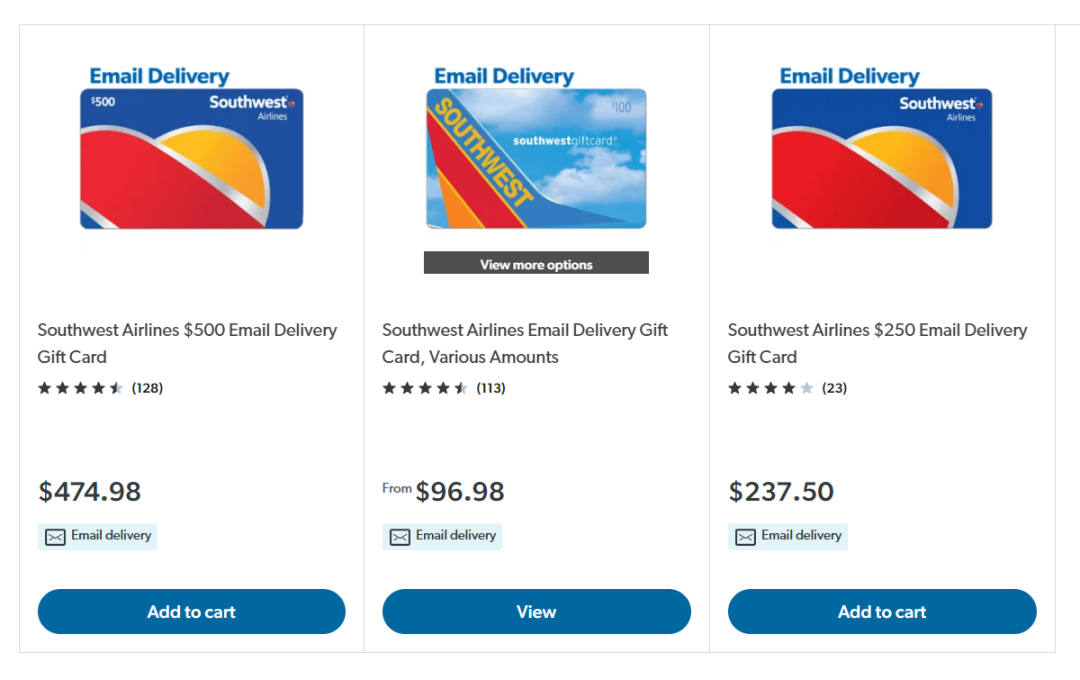The height and width of the screenshot is (680, 1080).
Task: Add the $500 gift card to cart
Action: [191, 611]
